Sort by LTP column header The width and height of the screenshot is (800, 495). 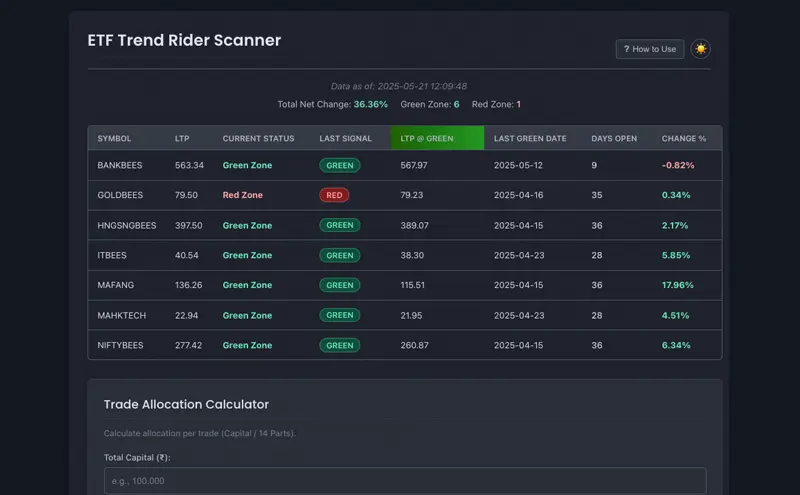pos(182,138)
